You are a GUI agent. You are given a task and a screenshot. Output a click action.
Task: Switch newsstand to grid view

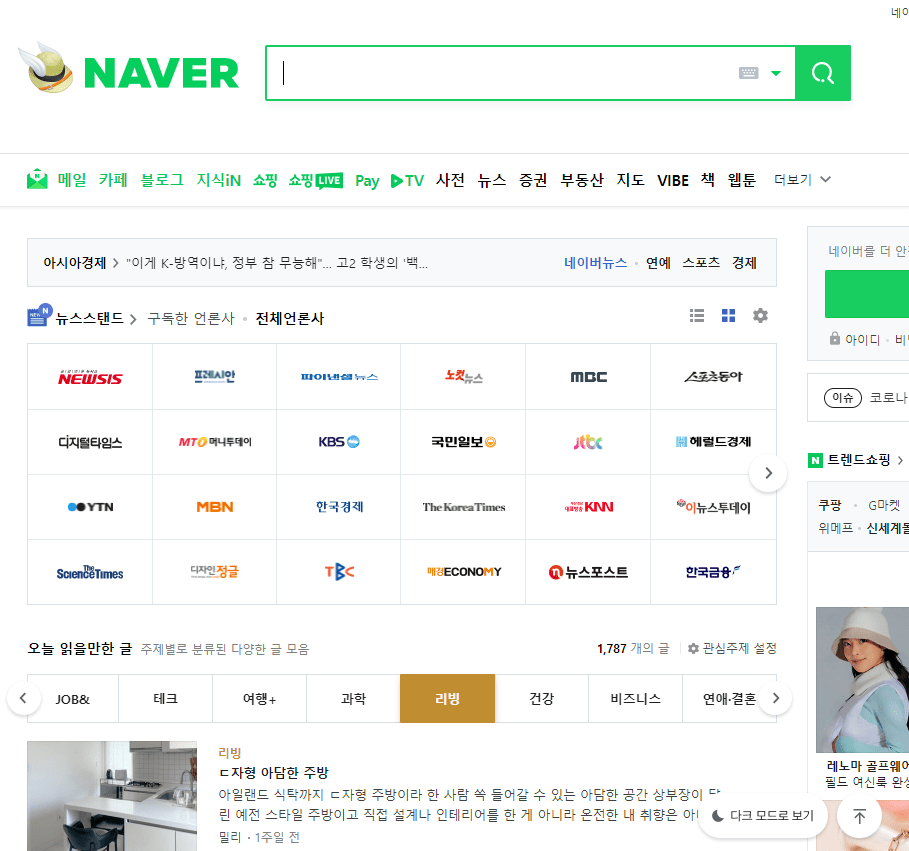tap(728, 315)
